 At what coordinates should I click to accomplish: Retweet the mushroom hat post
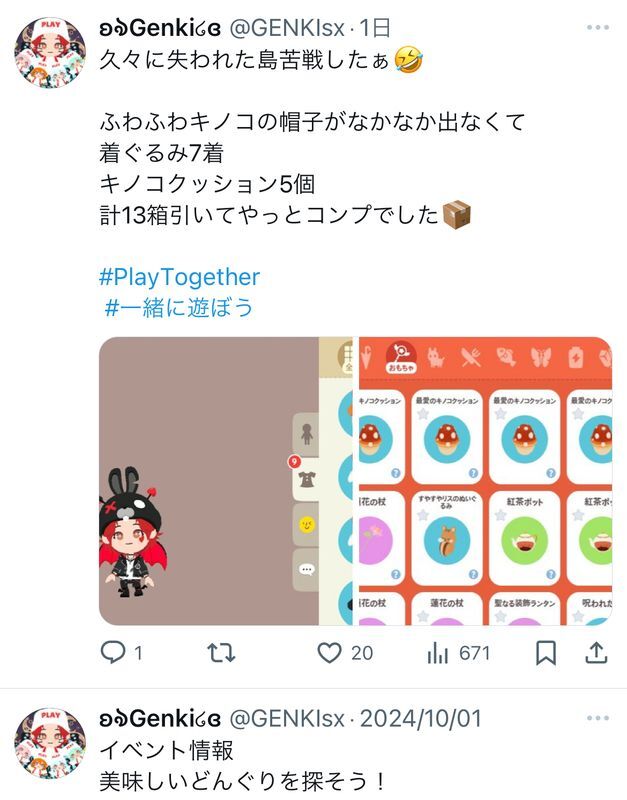[221, 653]
